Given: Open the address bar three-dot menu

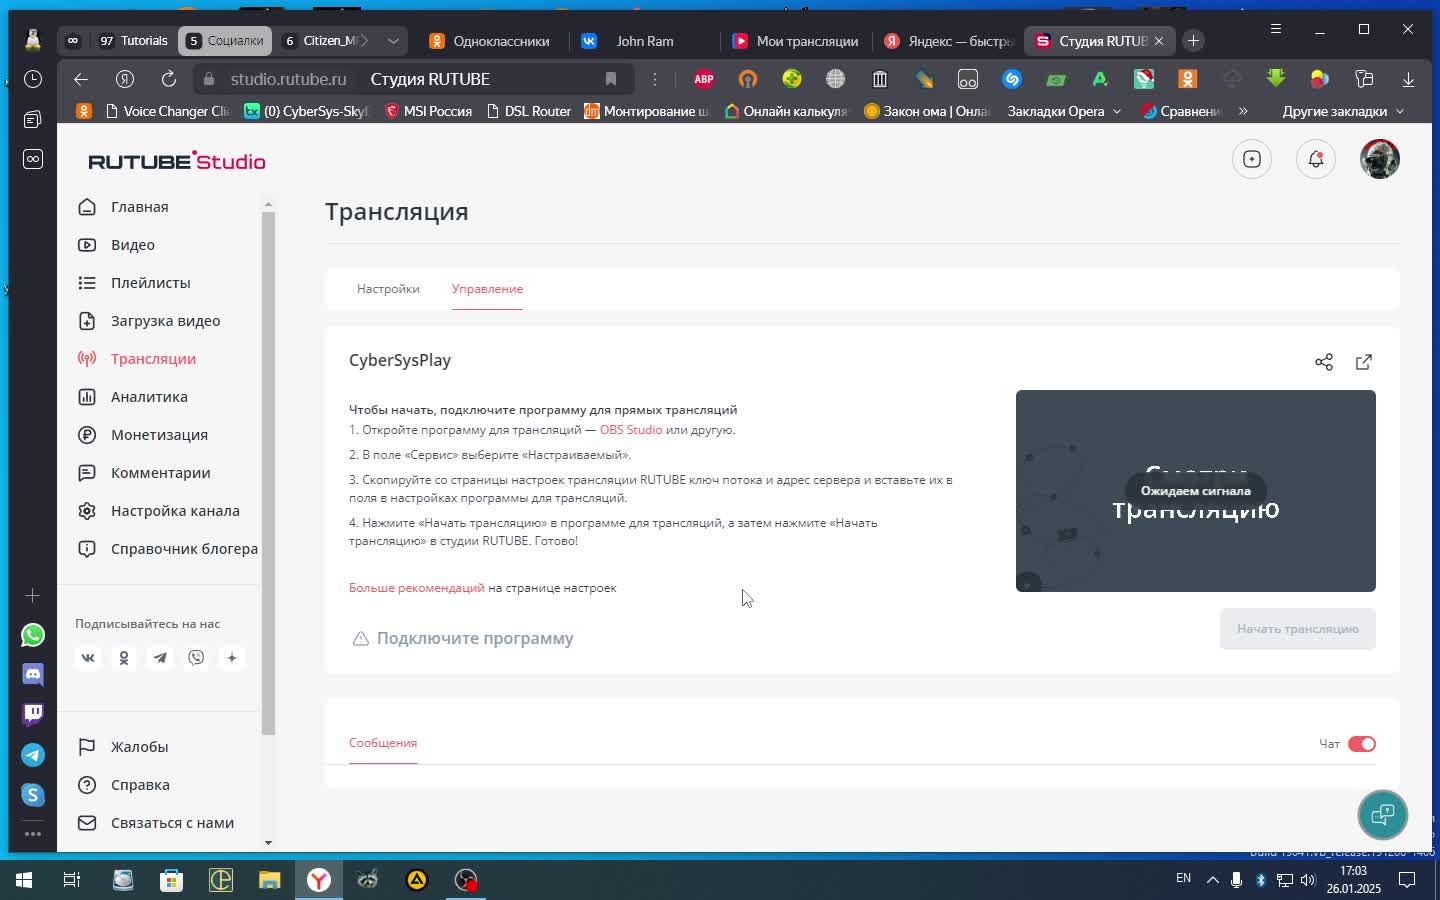Looking at the screenshot, I should (655, 79).
